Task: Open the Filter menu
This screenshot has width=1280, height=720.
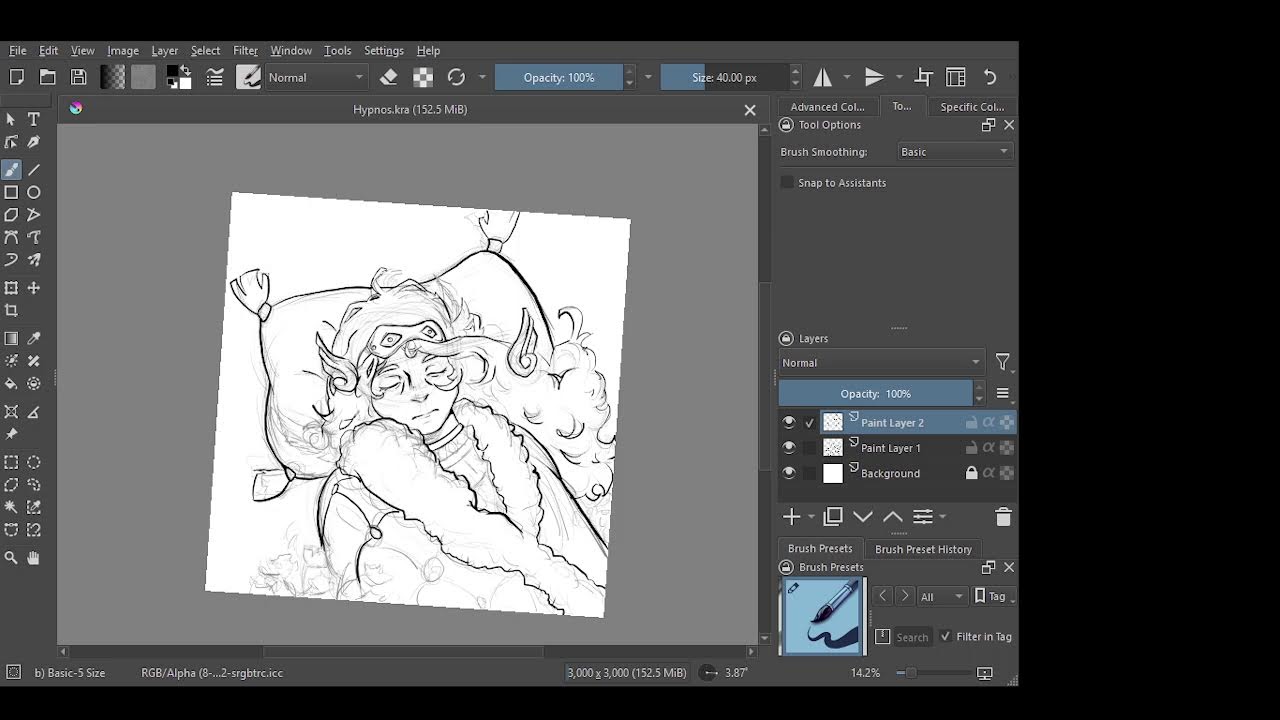Action: pos(245,50)
